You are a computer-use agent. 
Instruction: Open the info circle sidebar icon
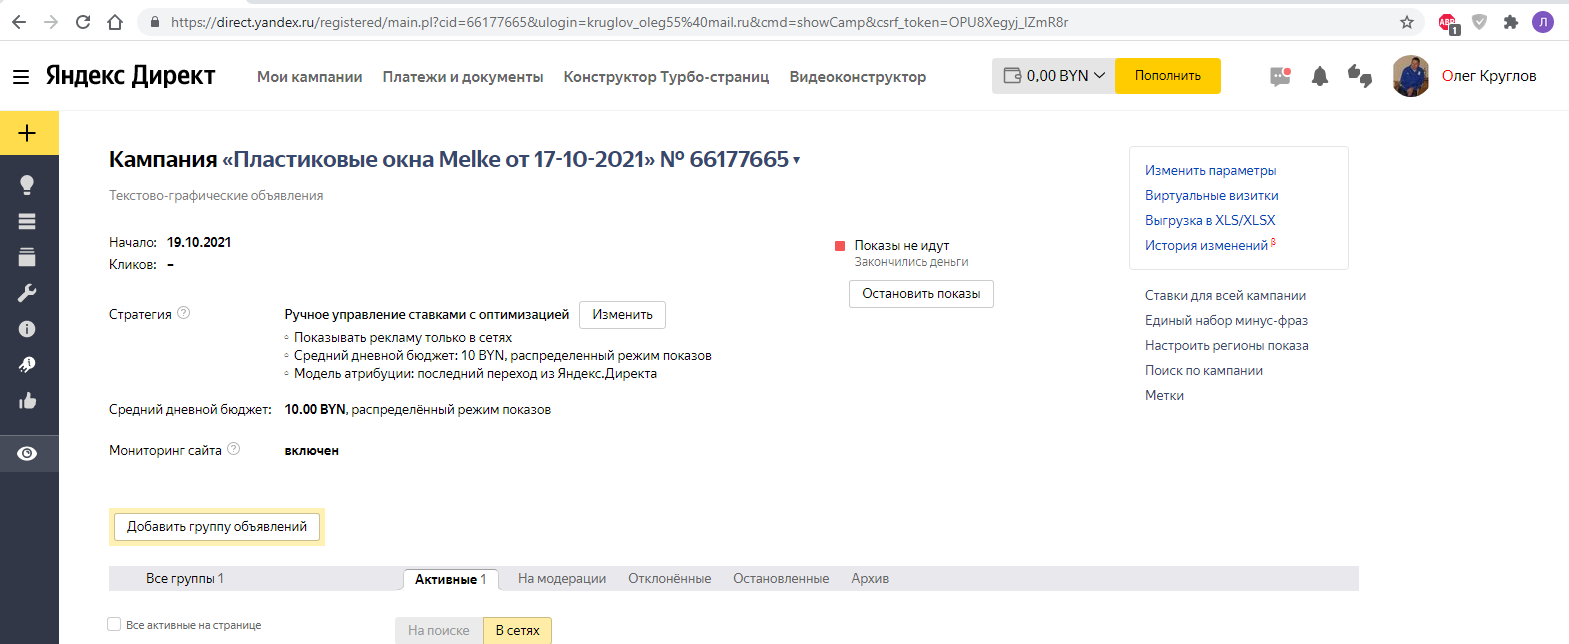click(x=27, y=329)
